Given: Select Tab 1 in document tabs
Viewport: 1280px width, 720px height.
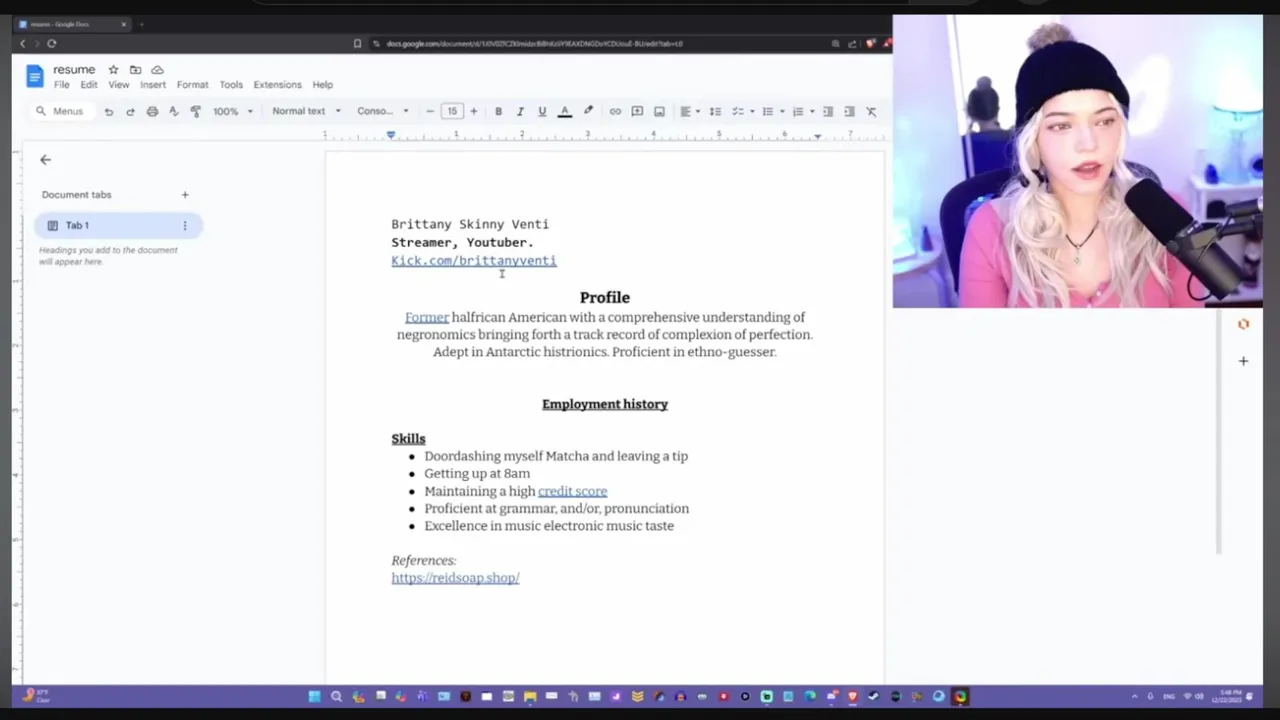Looking at the screenshot, I should (118, 226).
